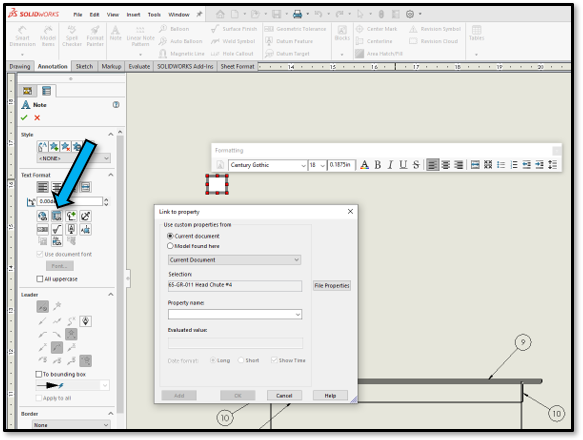Click the Line Spacing icon in Formatting toolbar
The image size is (583, 440).
[x=553, y=165]
